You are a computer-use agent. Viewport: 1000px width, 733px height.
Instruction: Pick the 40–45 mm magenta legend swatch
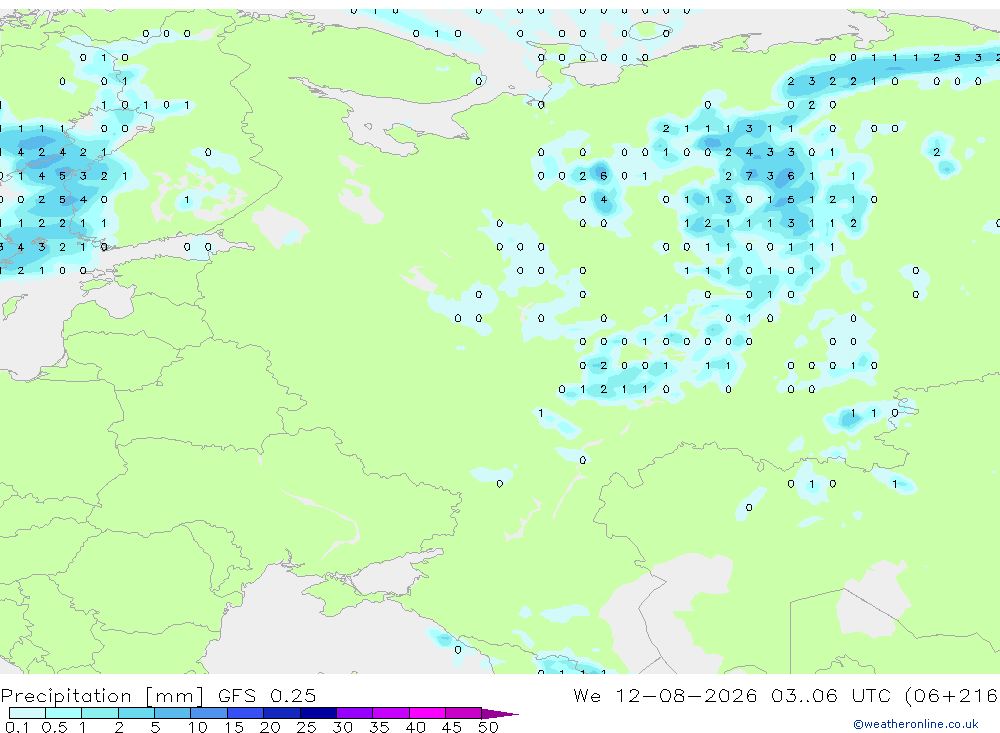click(x=427, y=713)
